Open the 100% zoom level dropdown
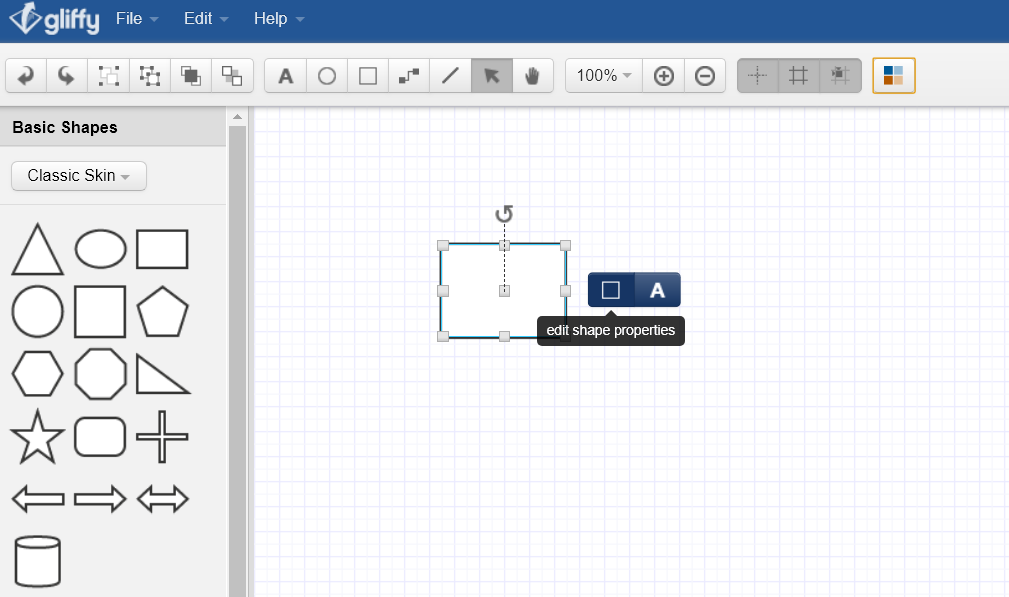 pos(604,76)
